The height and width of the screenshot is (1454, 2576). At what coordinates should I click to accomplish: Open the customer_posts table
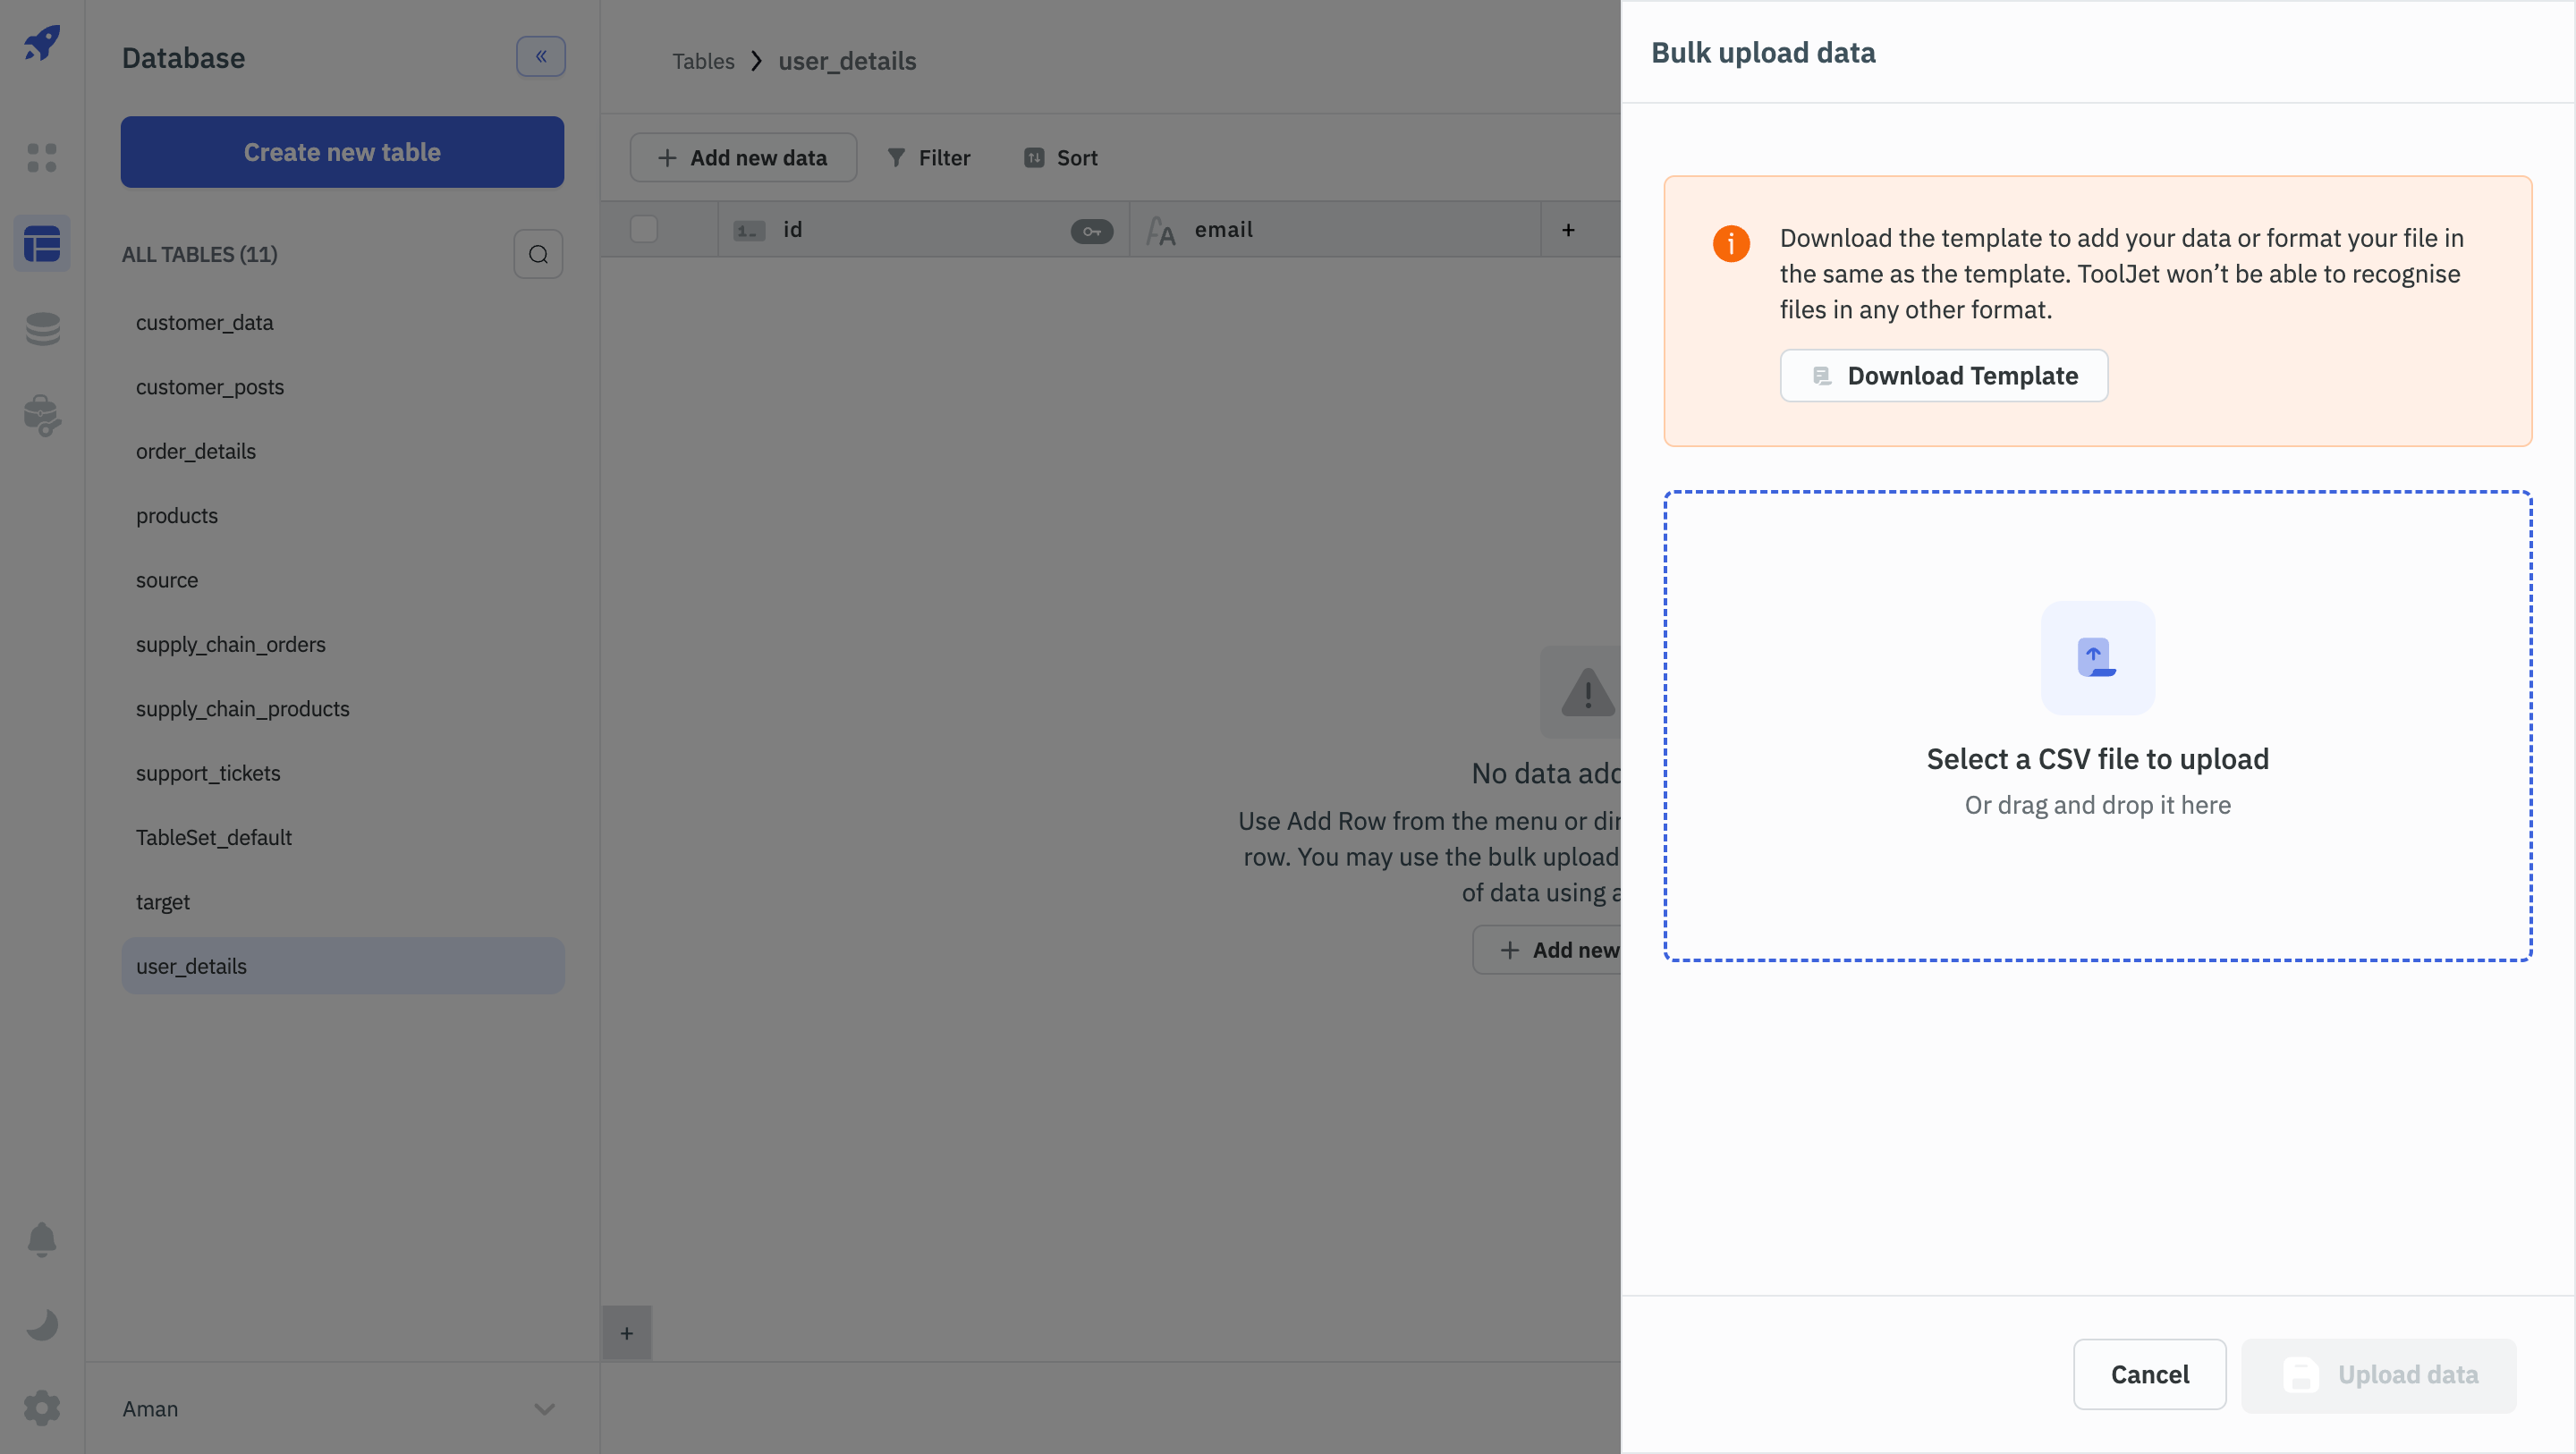tap(210, 387)
